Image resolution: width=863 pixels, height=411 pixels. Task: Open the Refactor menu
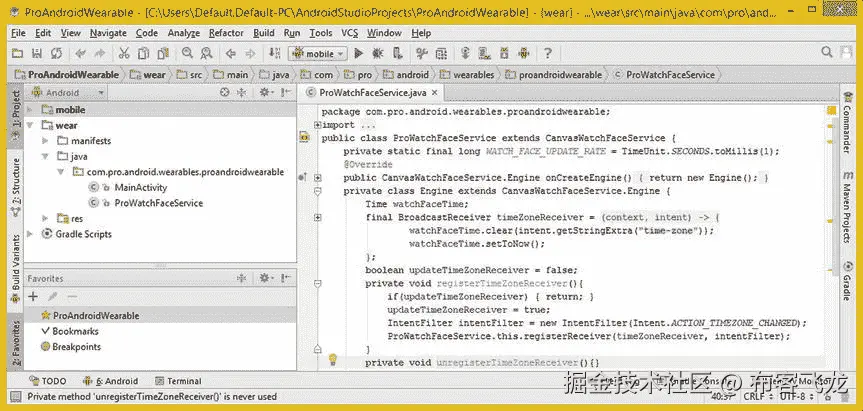click(226, 33)
